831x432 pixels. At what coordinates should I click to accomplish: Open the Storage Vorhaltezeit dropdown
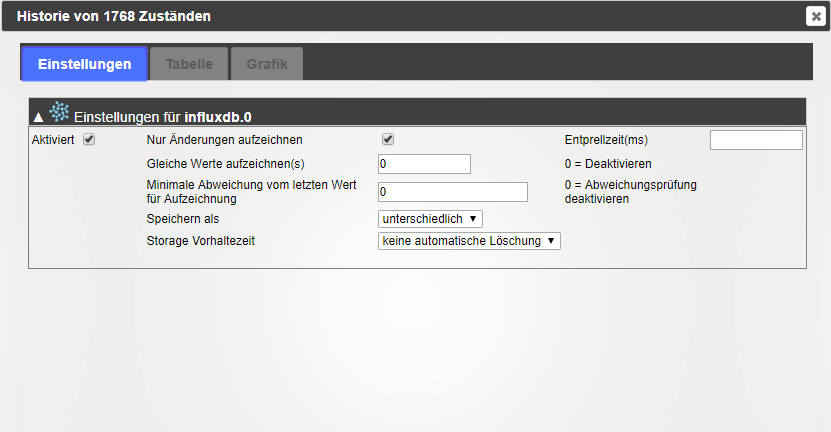(469, 241)
